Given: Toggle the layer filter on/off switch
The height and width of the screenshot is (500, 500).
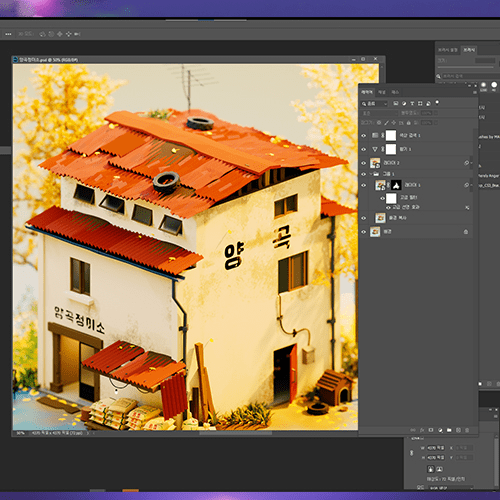Looking at the screenshot, I should coord(437,102).
